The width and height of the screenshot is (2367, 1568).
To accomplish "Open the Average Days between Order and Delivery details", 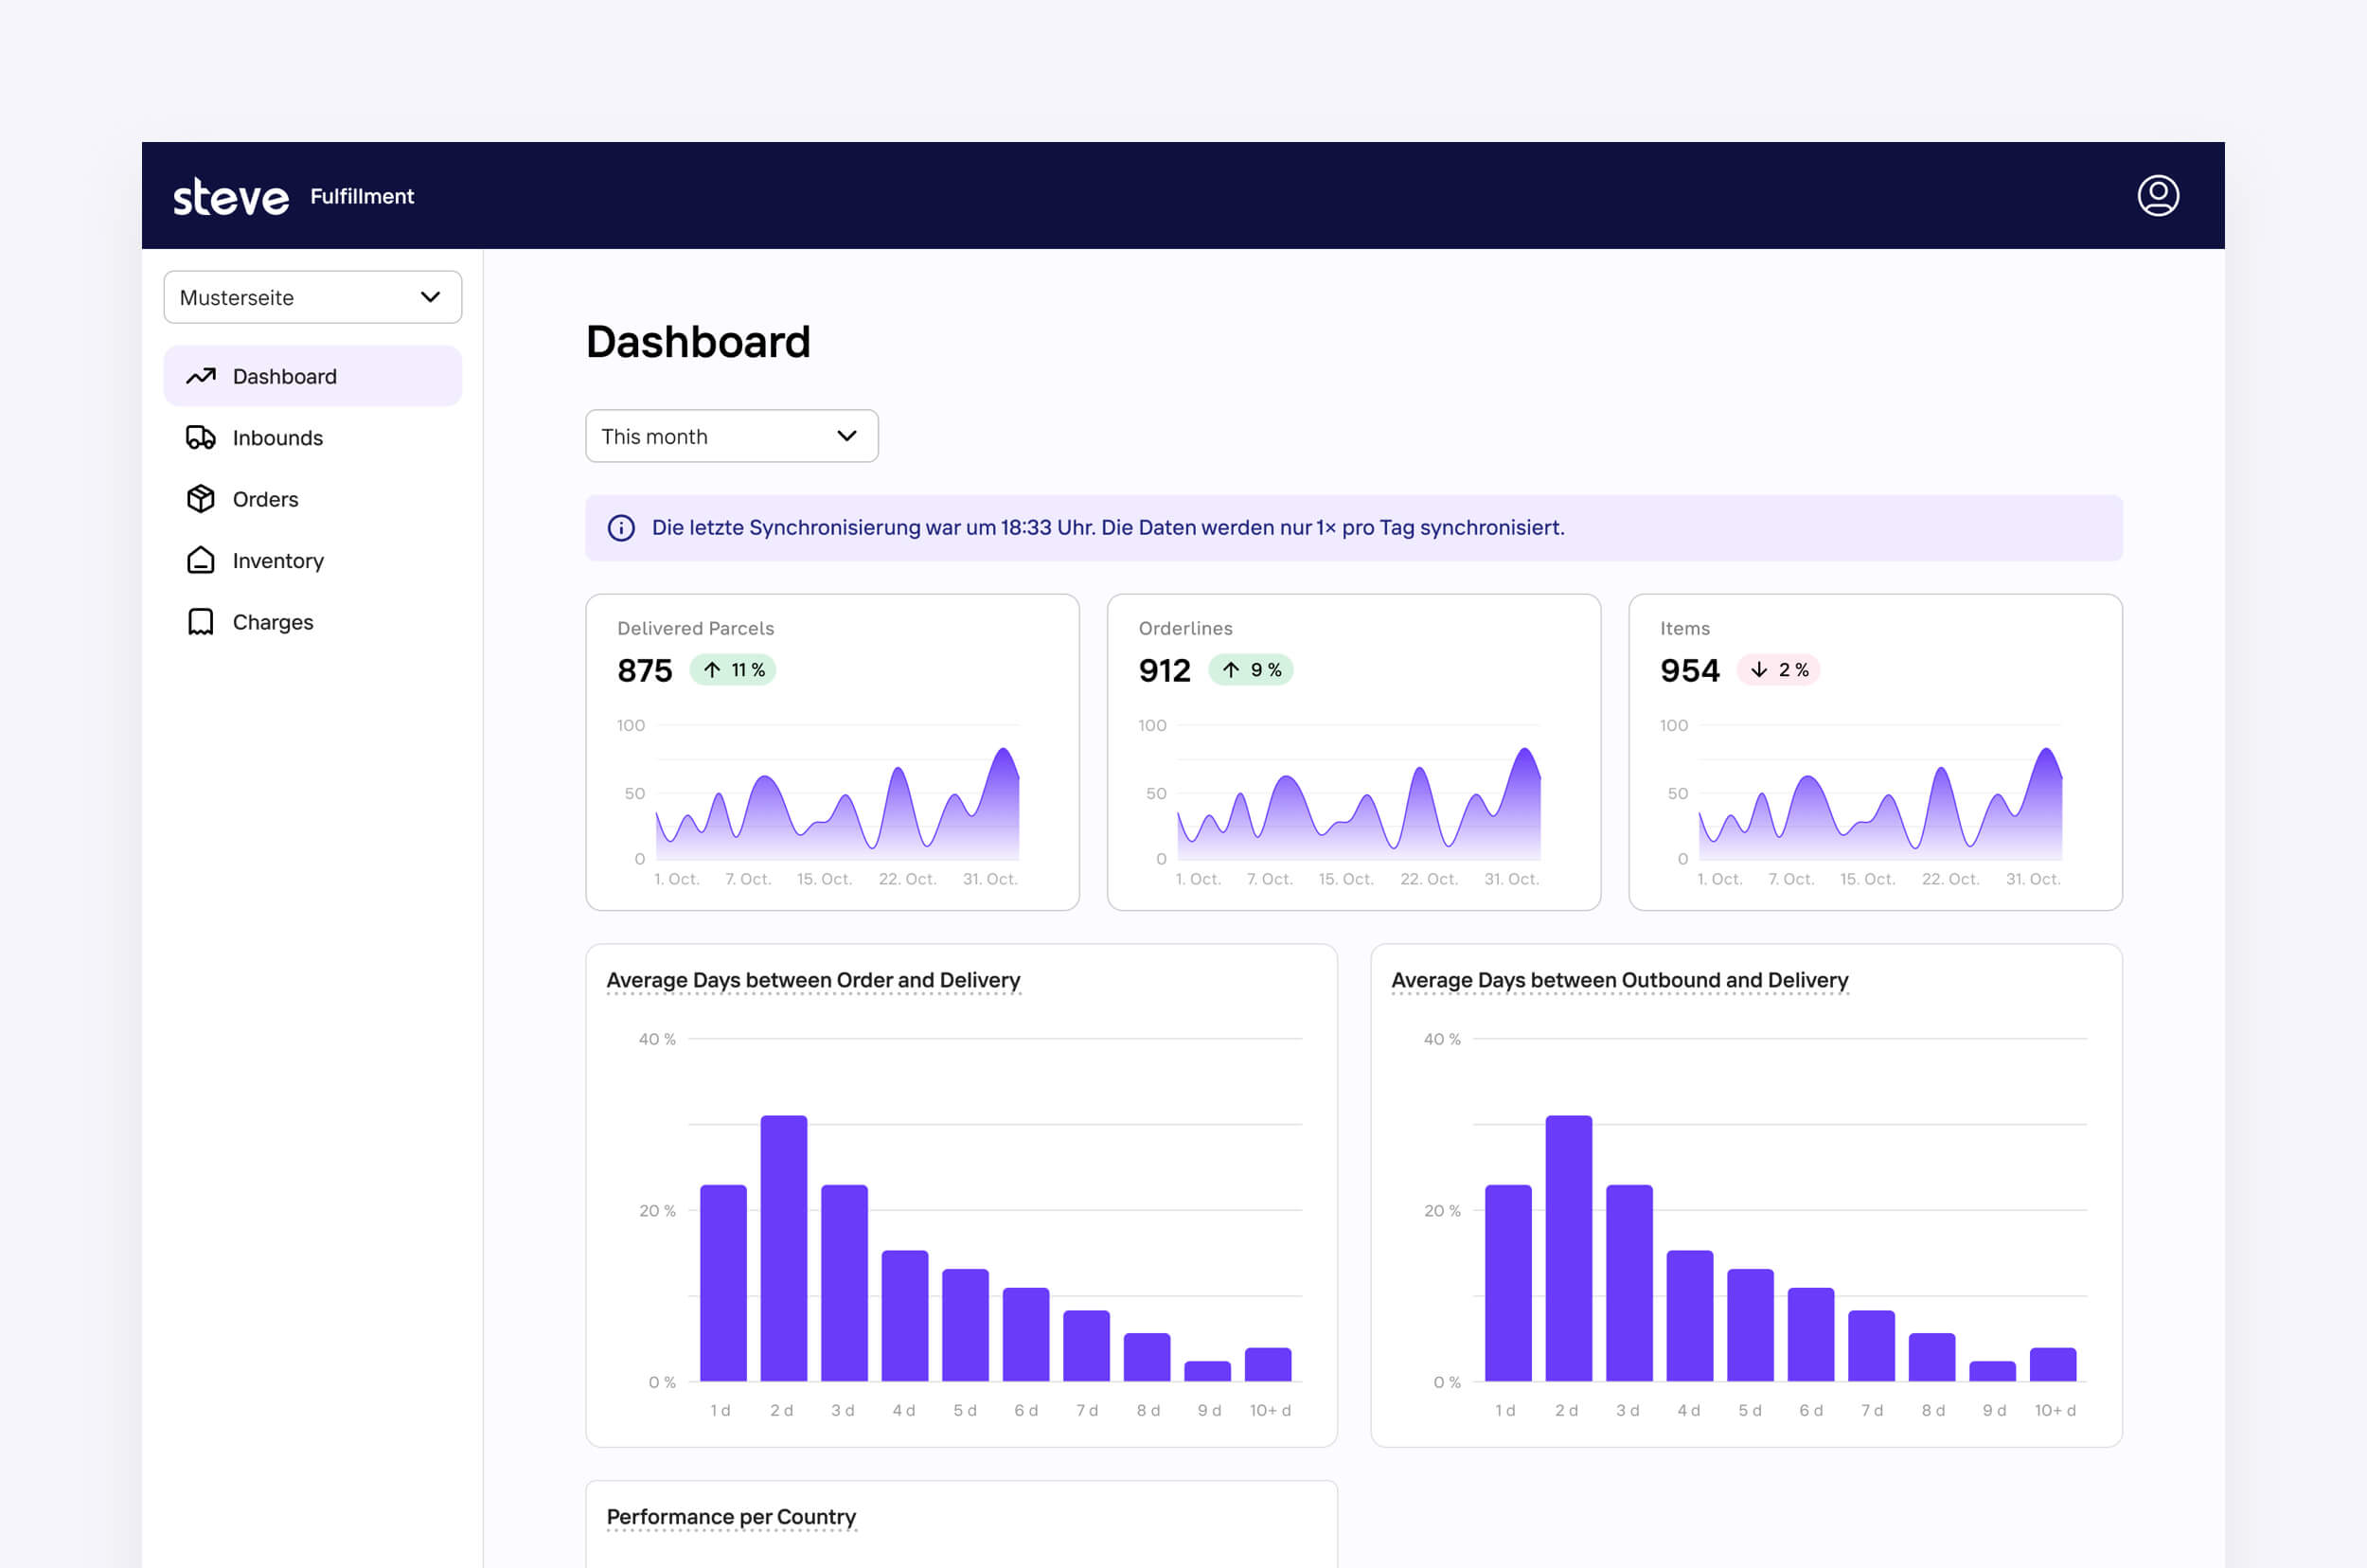I will tap(812, 980).
